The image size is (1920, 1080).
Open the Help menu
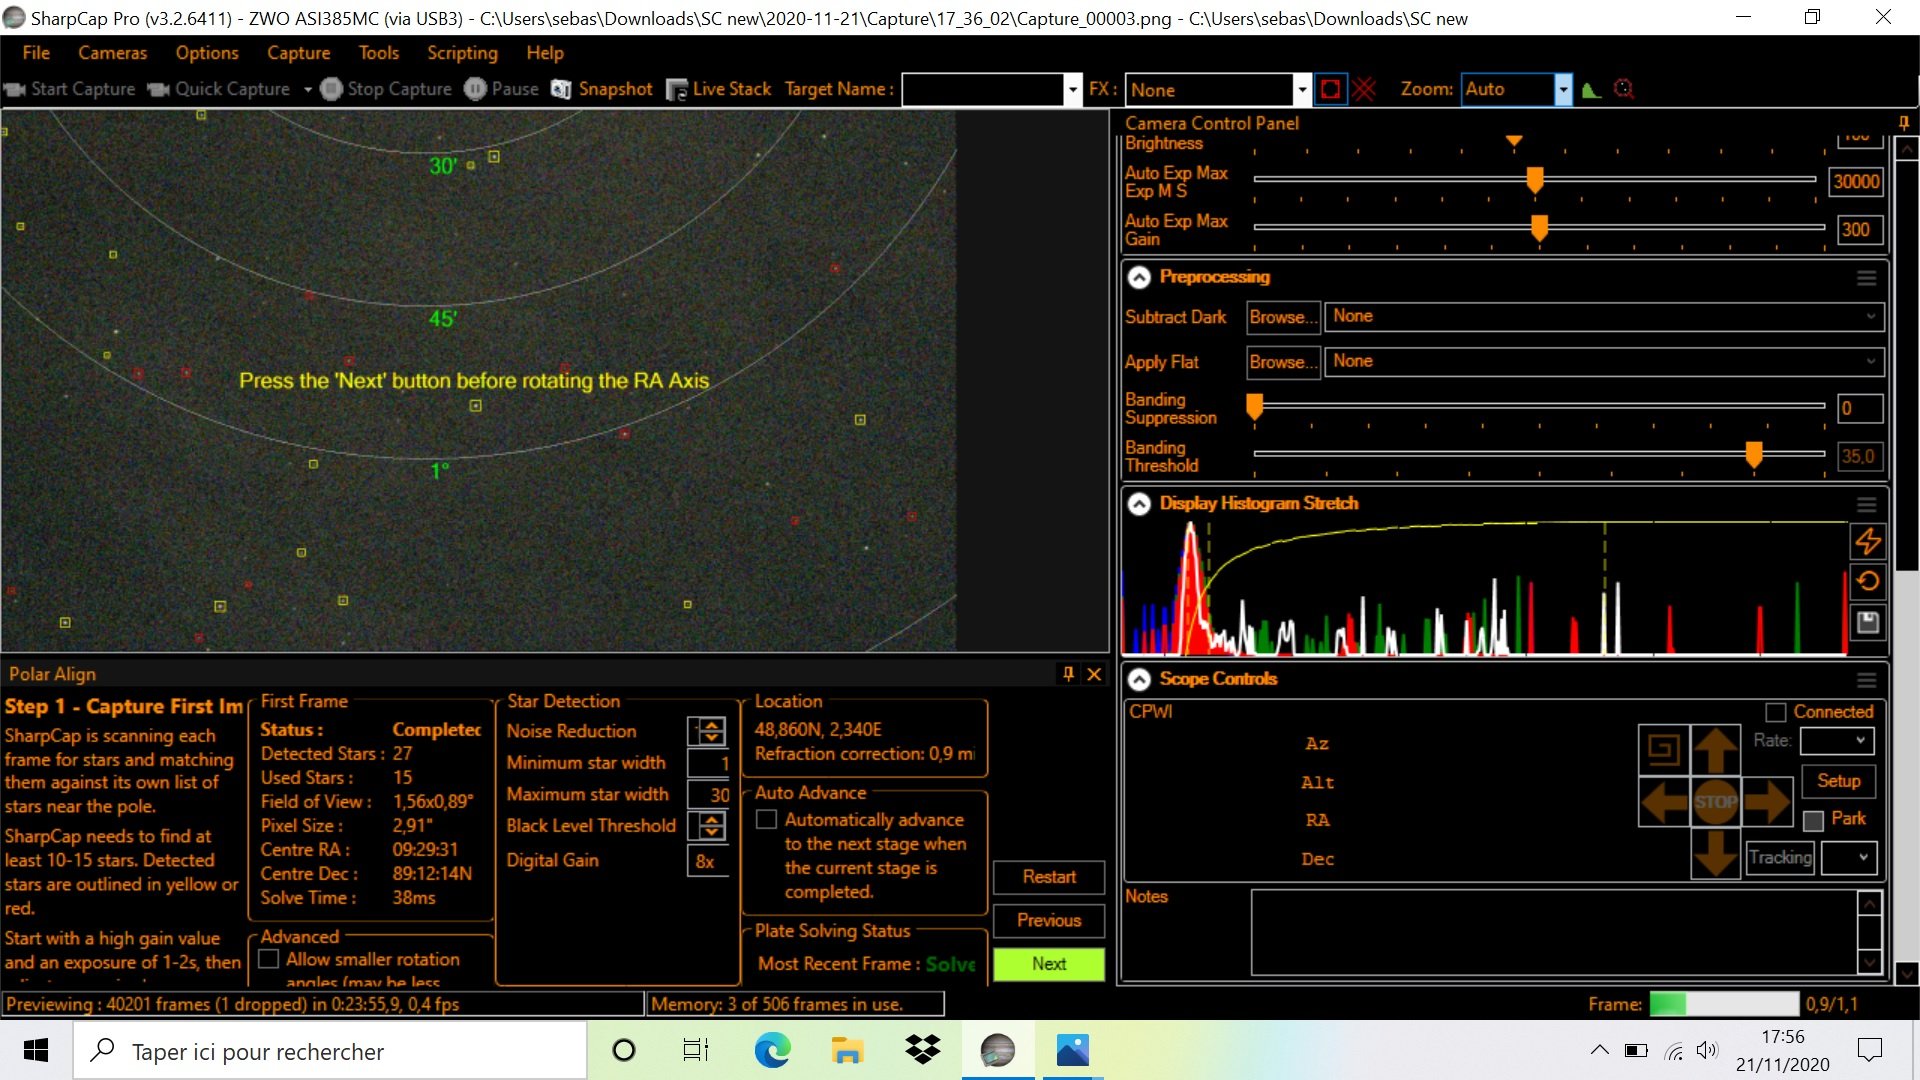(545, 53)
